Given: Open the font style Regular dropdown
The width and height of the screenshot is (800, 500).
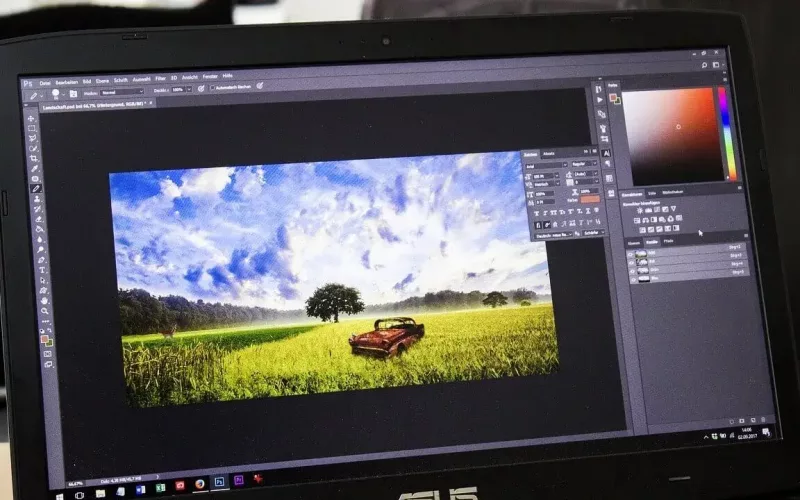Looking at the screenshot, I should coord(584,164).
